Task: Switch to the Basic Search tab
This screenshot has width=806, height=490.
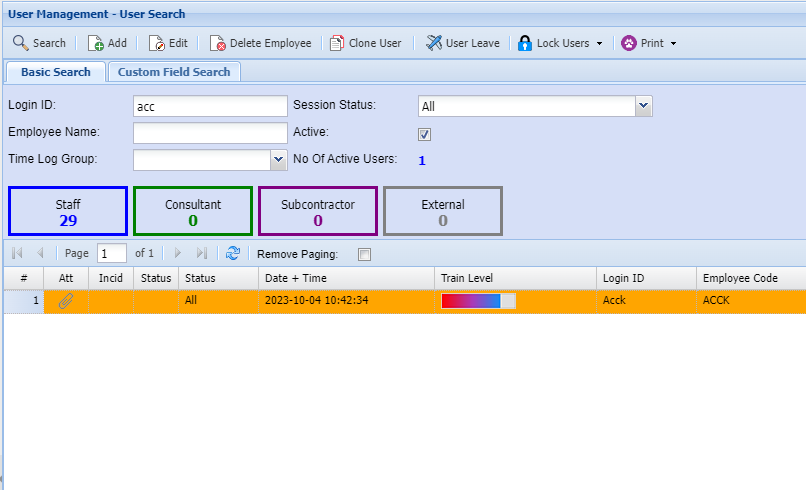Action: coord(56,72)
